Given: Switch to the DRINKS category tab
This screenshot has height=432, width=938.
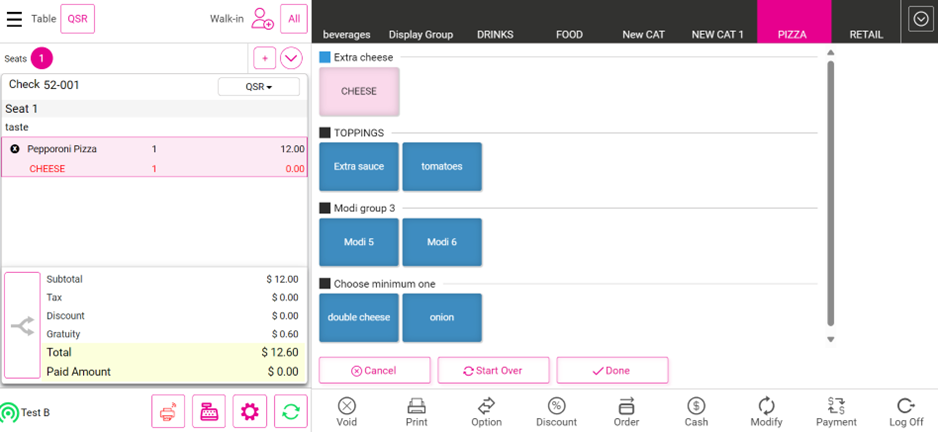Looking at the screenshot, I should click(495, 34).
